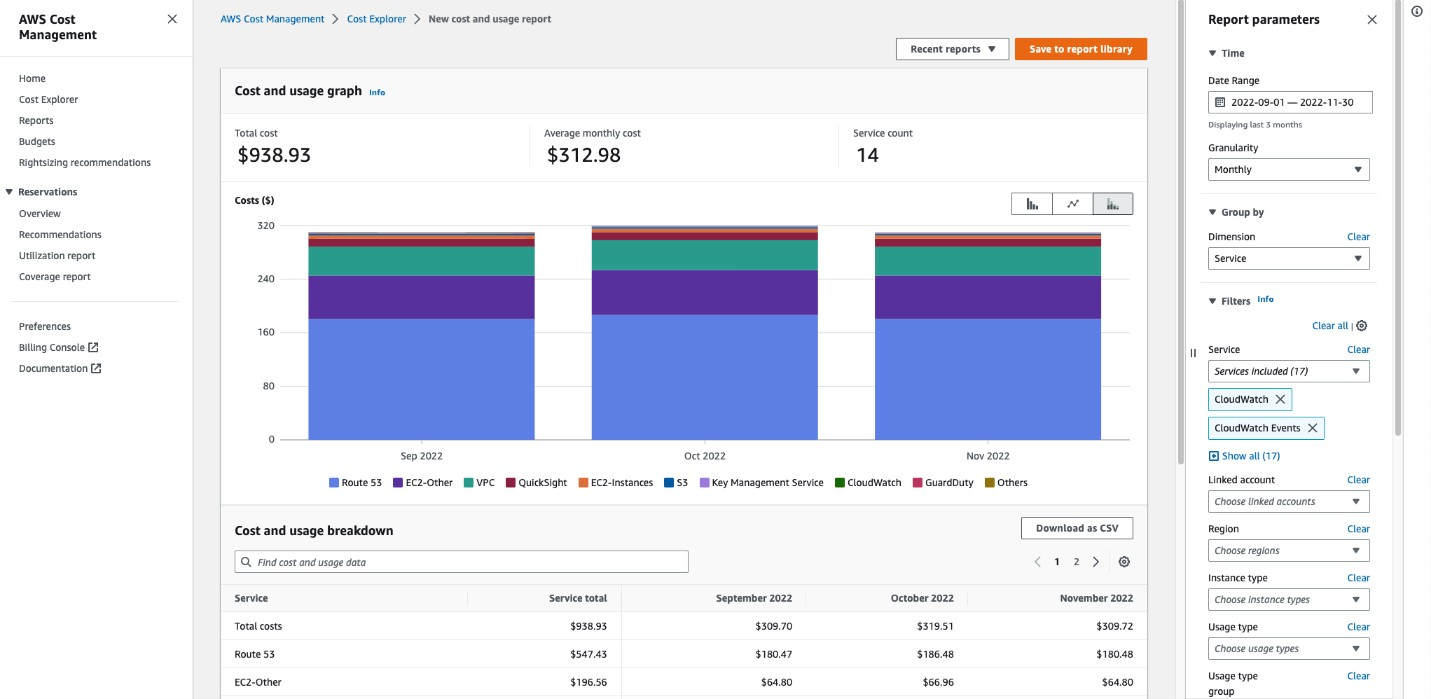Select the stacked bar chart view icon
The height and width of the screenshot is (699, 1431).
pyautogui.click(x=1113, y=203)
